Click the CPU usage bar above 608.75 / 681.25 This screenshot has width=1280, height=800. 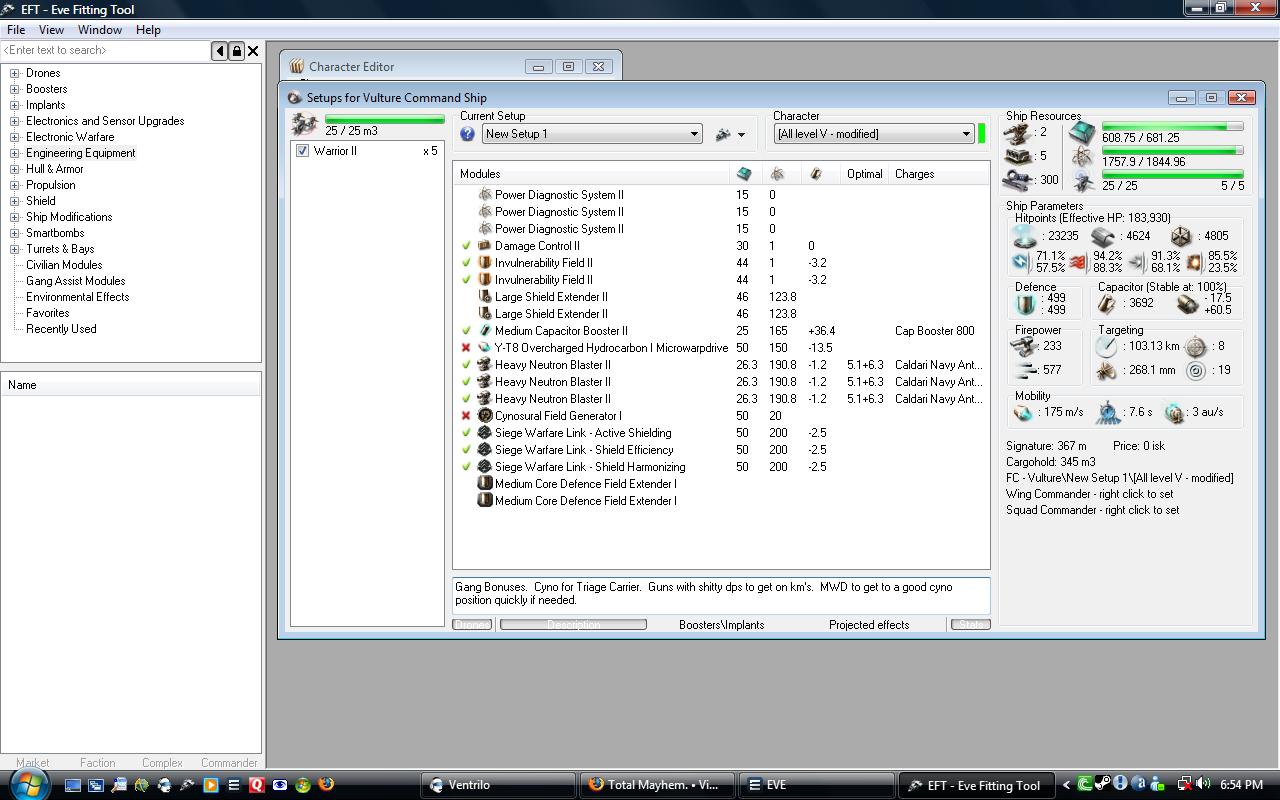(1172, 127)
